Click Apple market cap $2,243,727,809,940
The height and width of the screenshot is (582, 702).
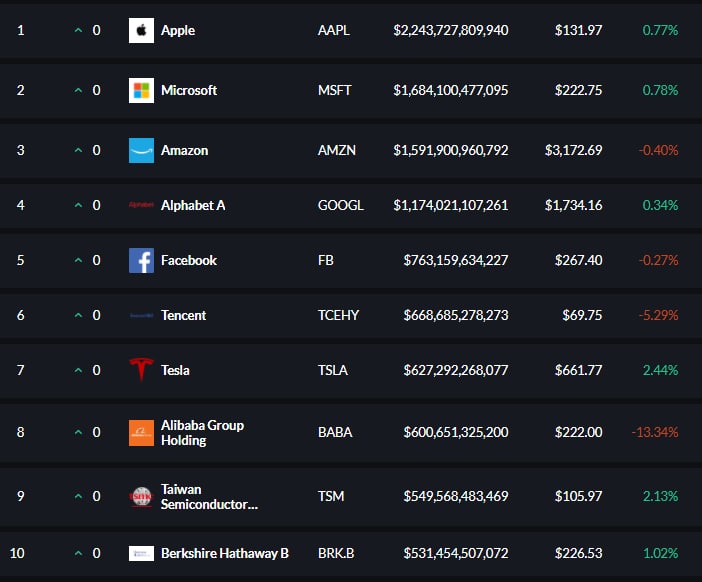[x=451, y=30]
